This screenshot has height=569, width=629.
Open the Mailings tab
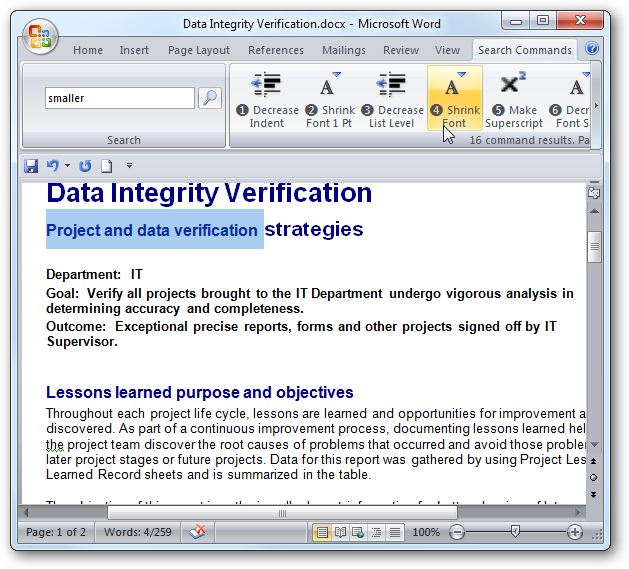[344, 50]
